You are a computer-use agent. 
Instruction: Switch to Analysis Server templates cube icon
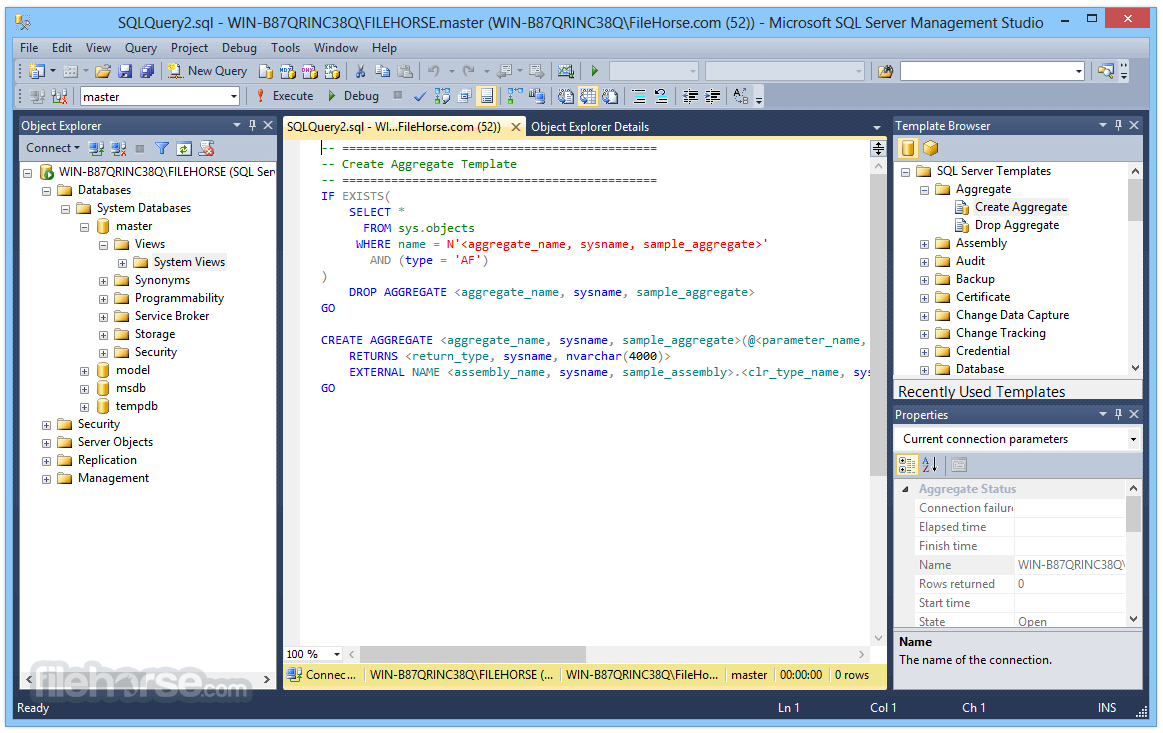tap(930, 148)
